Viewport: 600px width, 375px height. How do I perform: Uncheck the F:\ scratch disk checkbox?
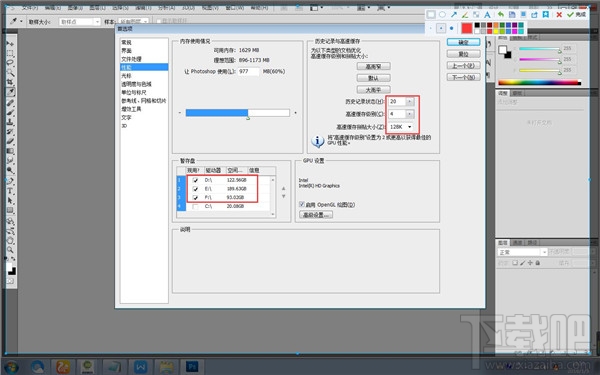pos(195,197)
